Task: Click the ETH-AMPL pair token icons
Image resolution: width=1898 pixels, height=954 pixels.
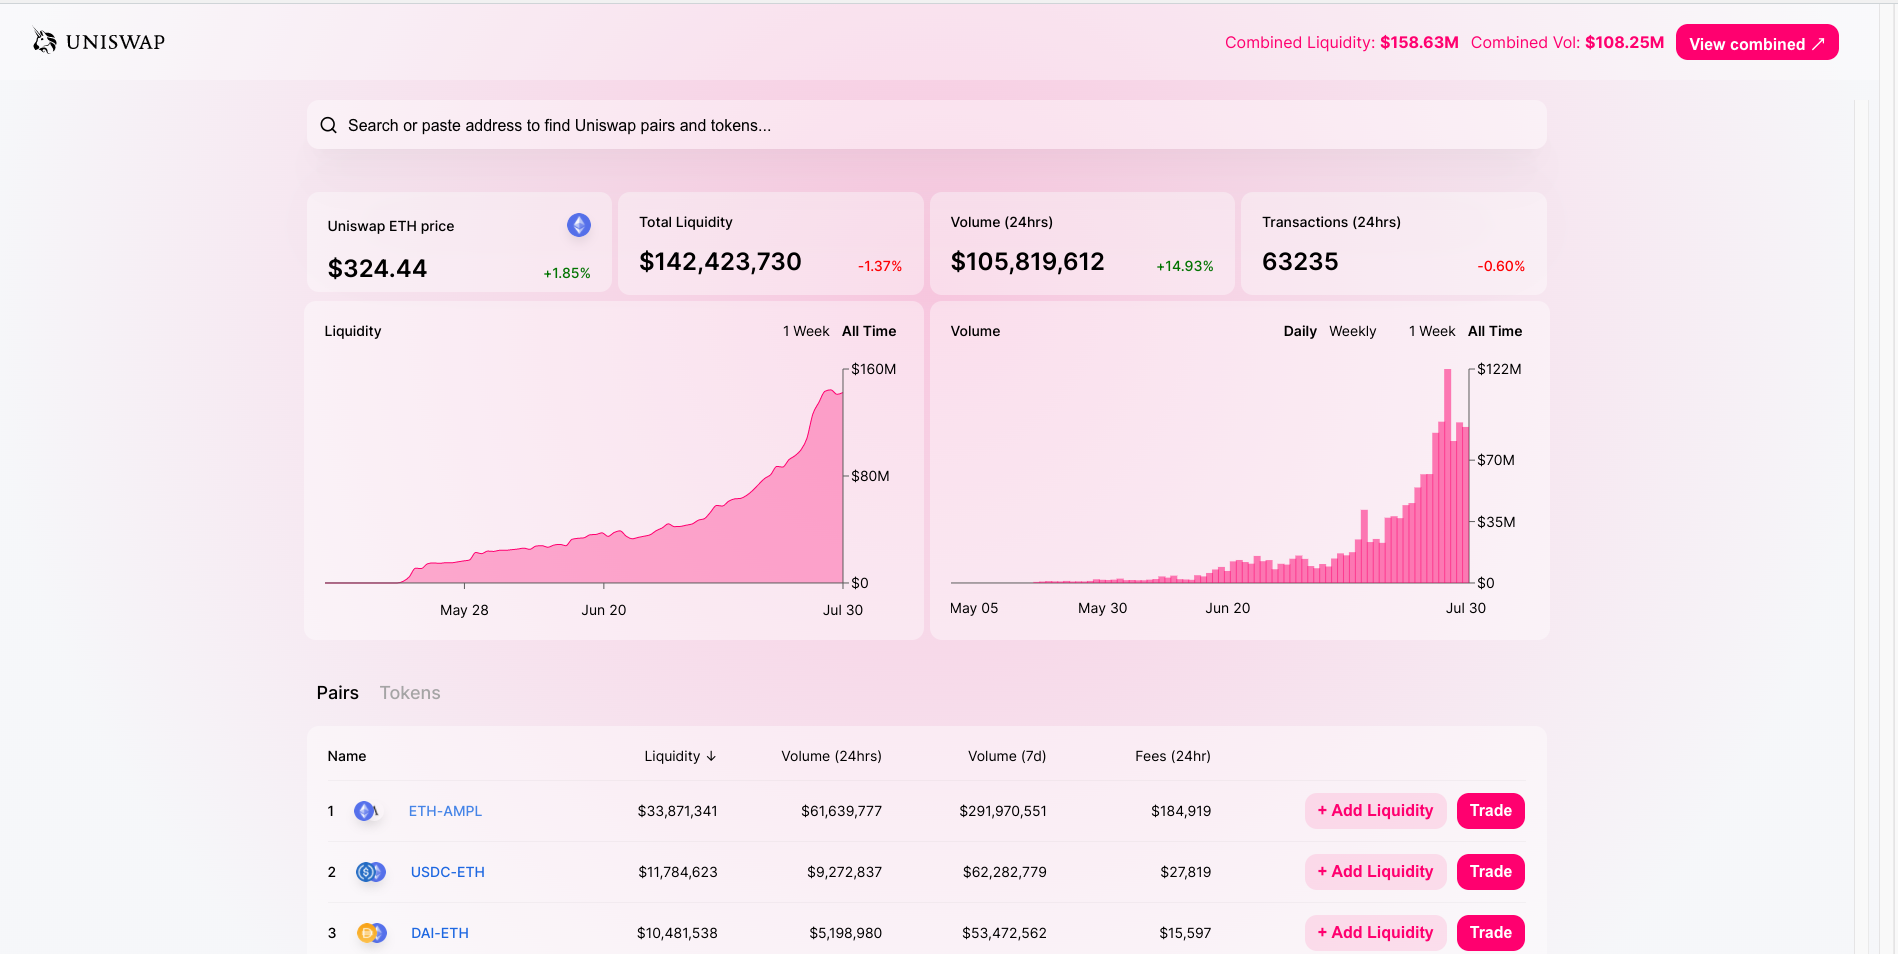Action: (366, 811)
